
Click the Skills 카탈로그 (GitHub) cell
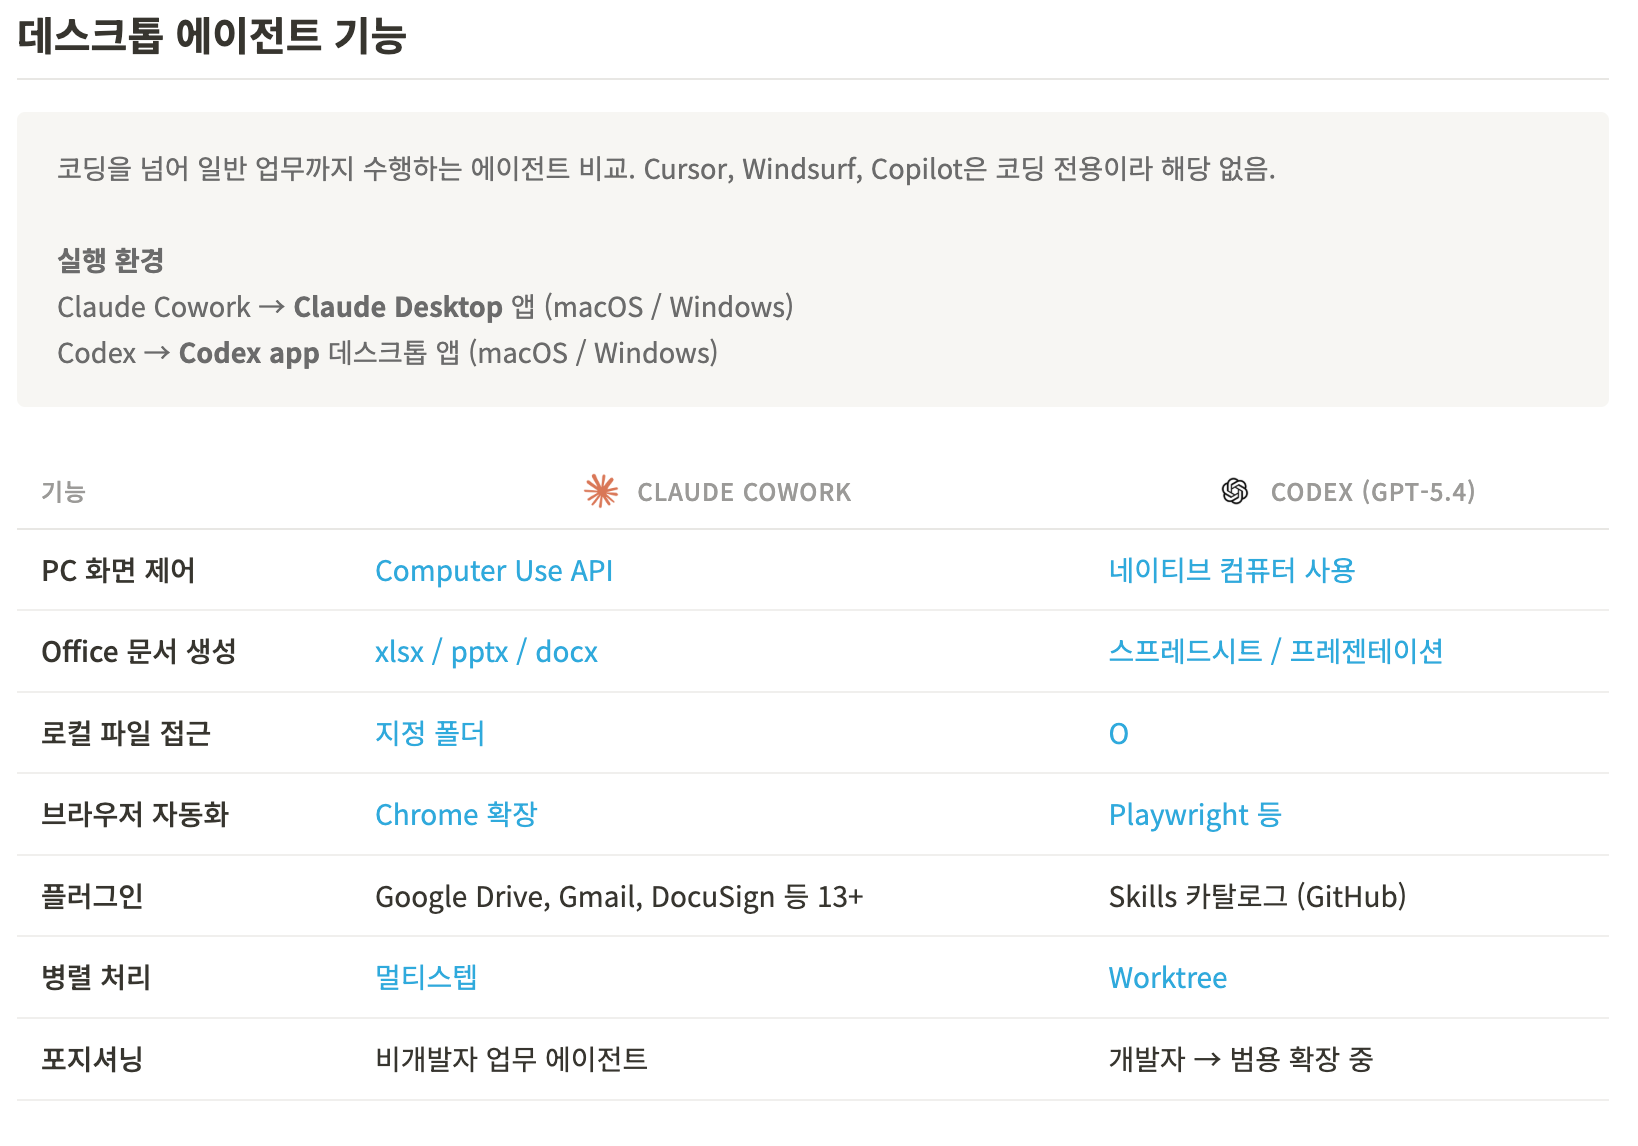pyautogui.click(x=1257, y=897)
